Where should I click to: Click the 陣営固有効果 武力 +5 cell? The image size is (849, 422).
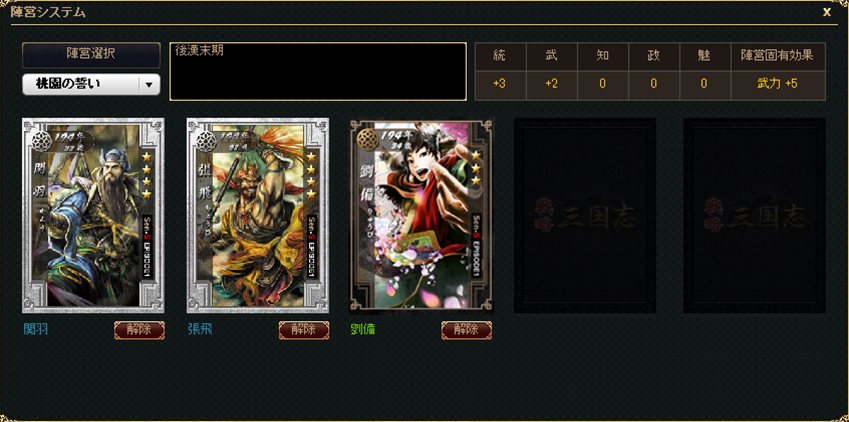click(x=778, y=85)
